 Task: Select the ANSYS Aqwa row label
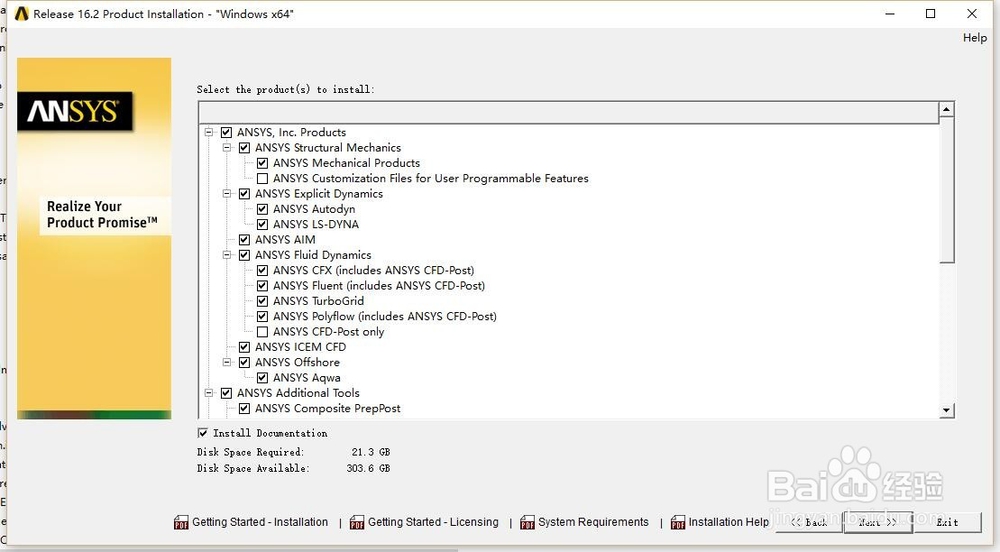(x=307, y=378)
